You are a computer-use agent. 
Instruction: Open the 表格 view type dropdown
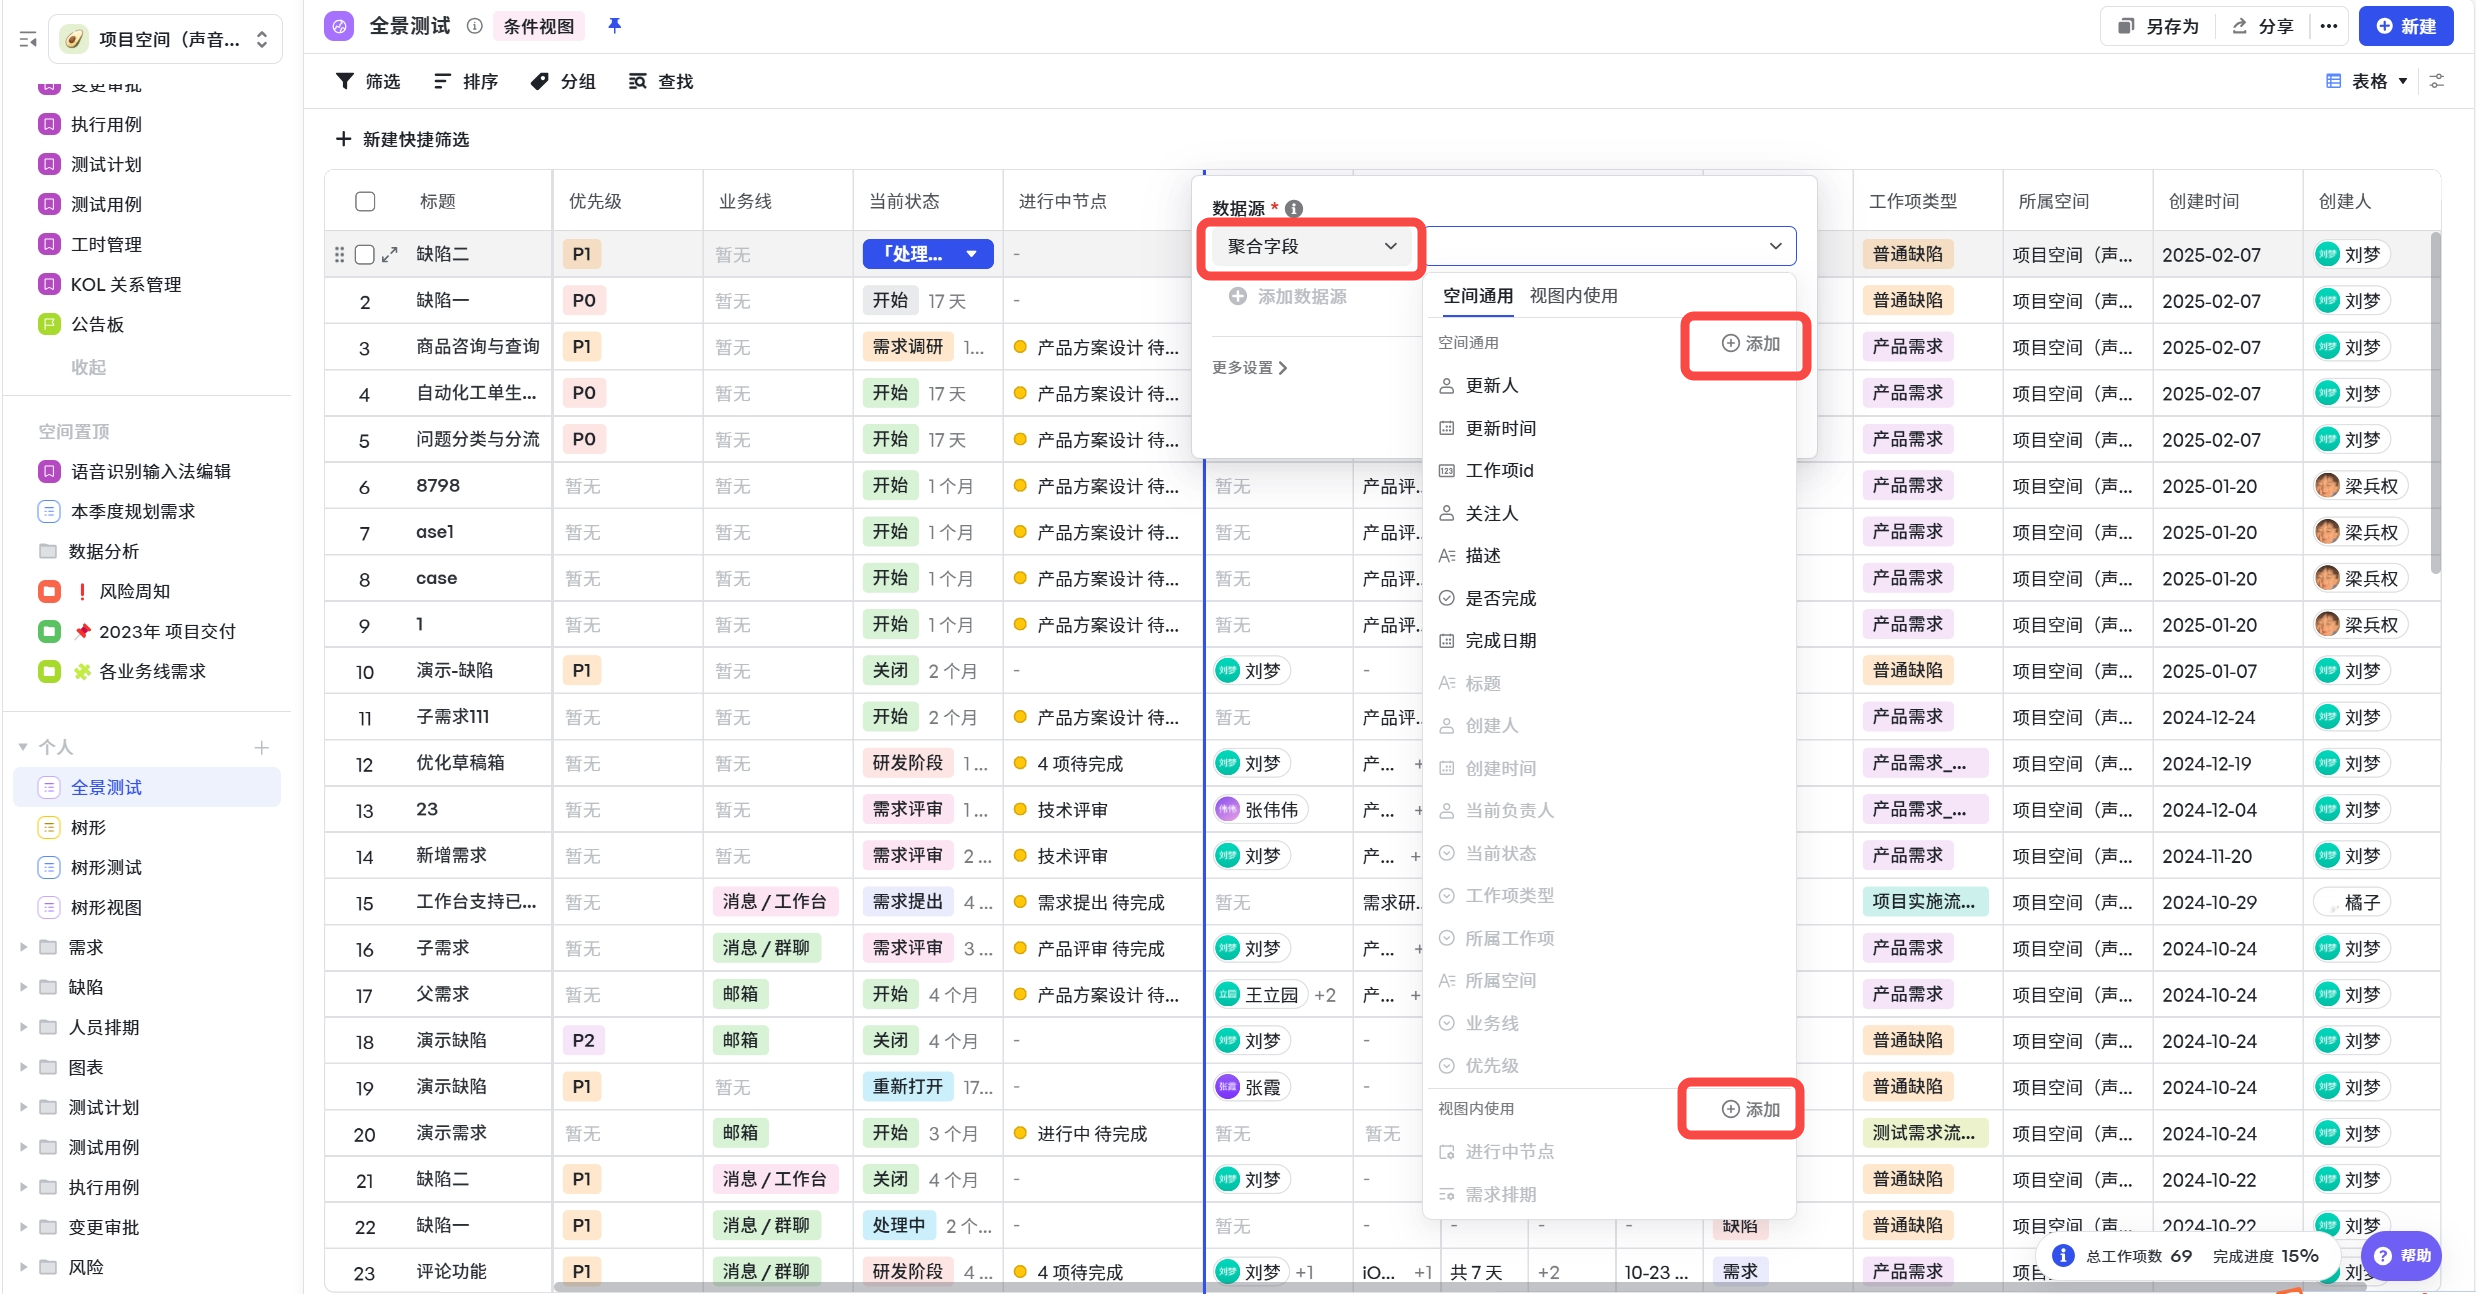tap(2368, 81)
